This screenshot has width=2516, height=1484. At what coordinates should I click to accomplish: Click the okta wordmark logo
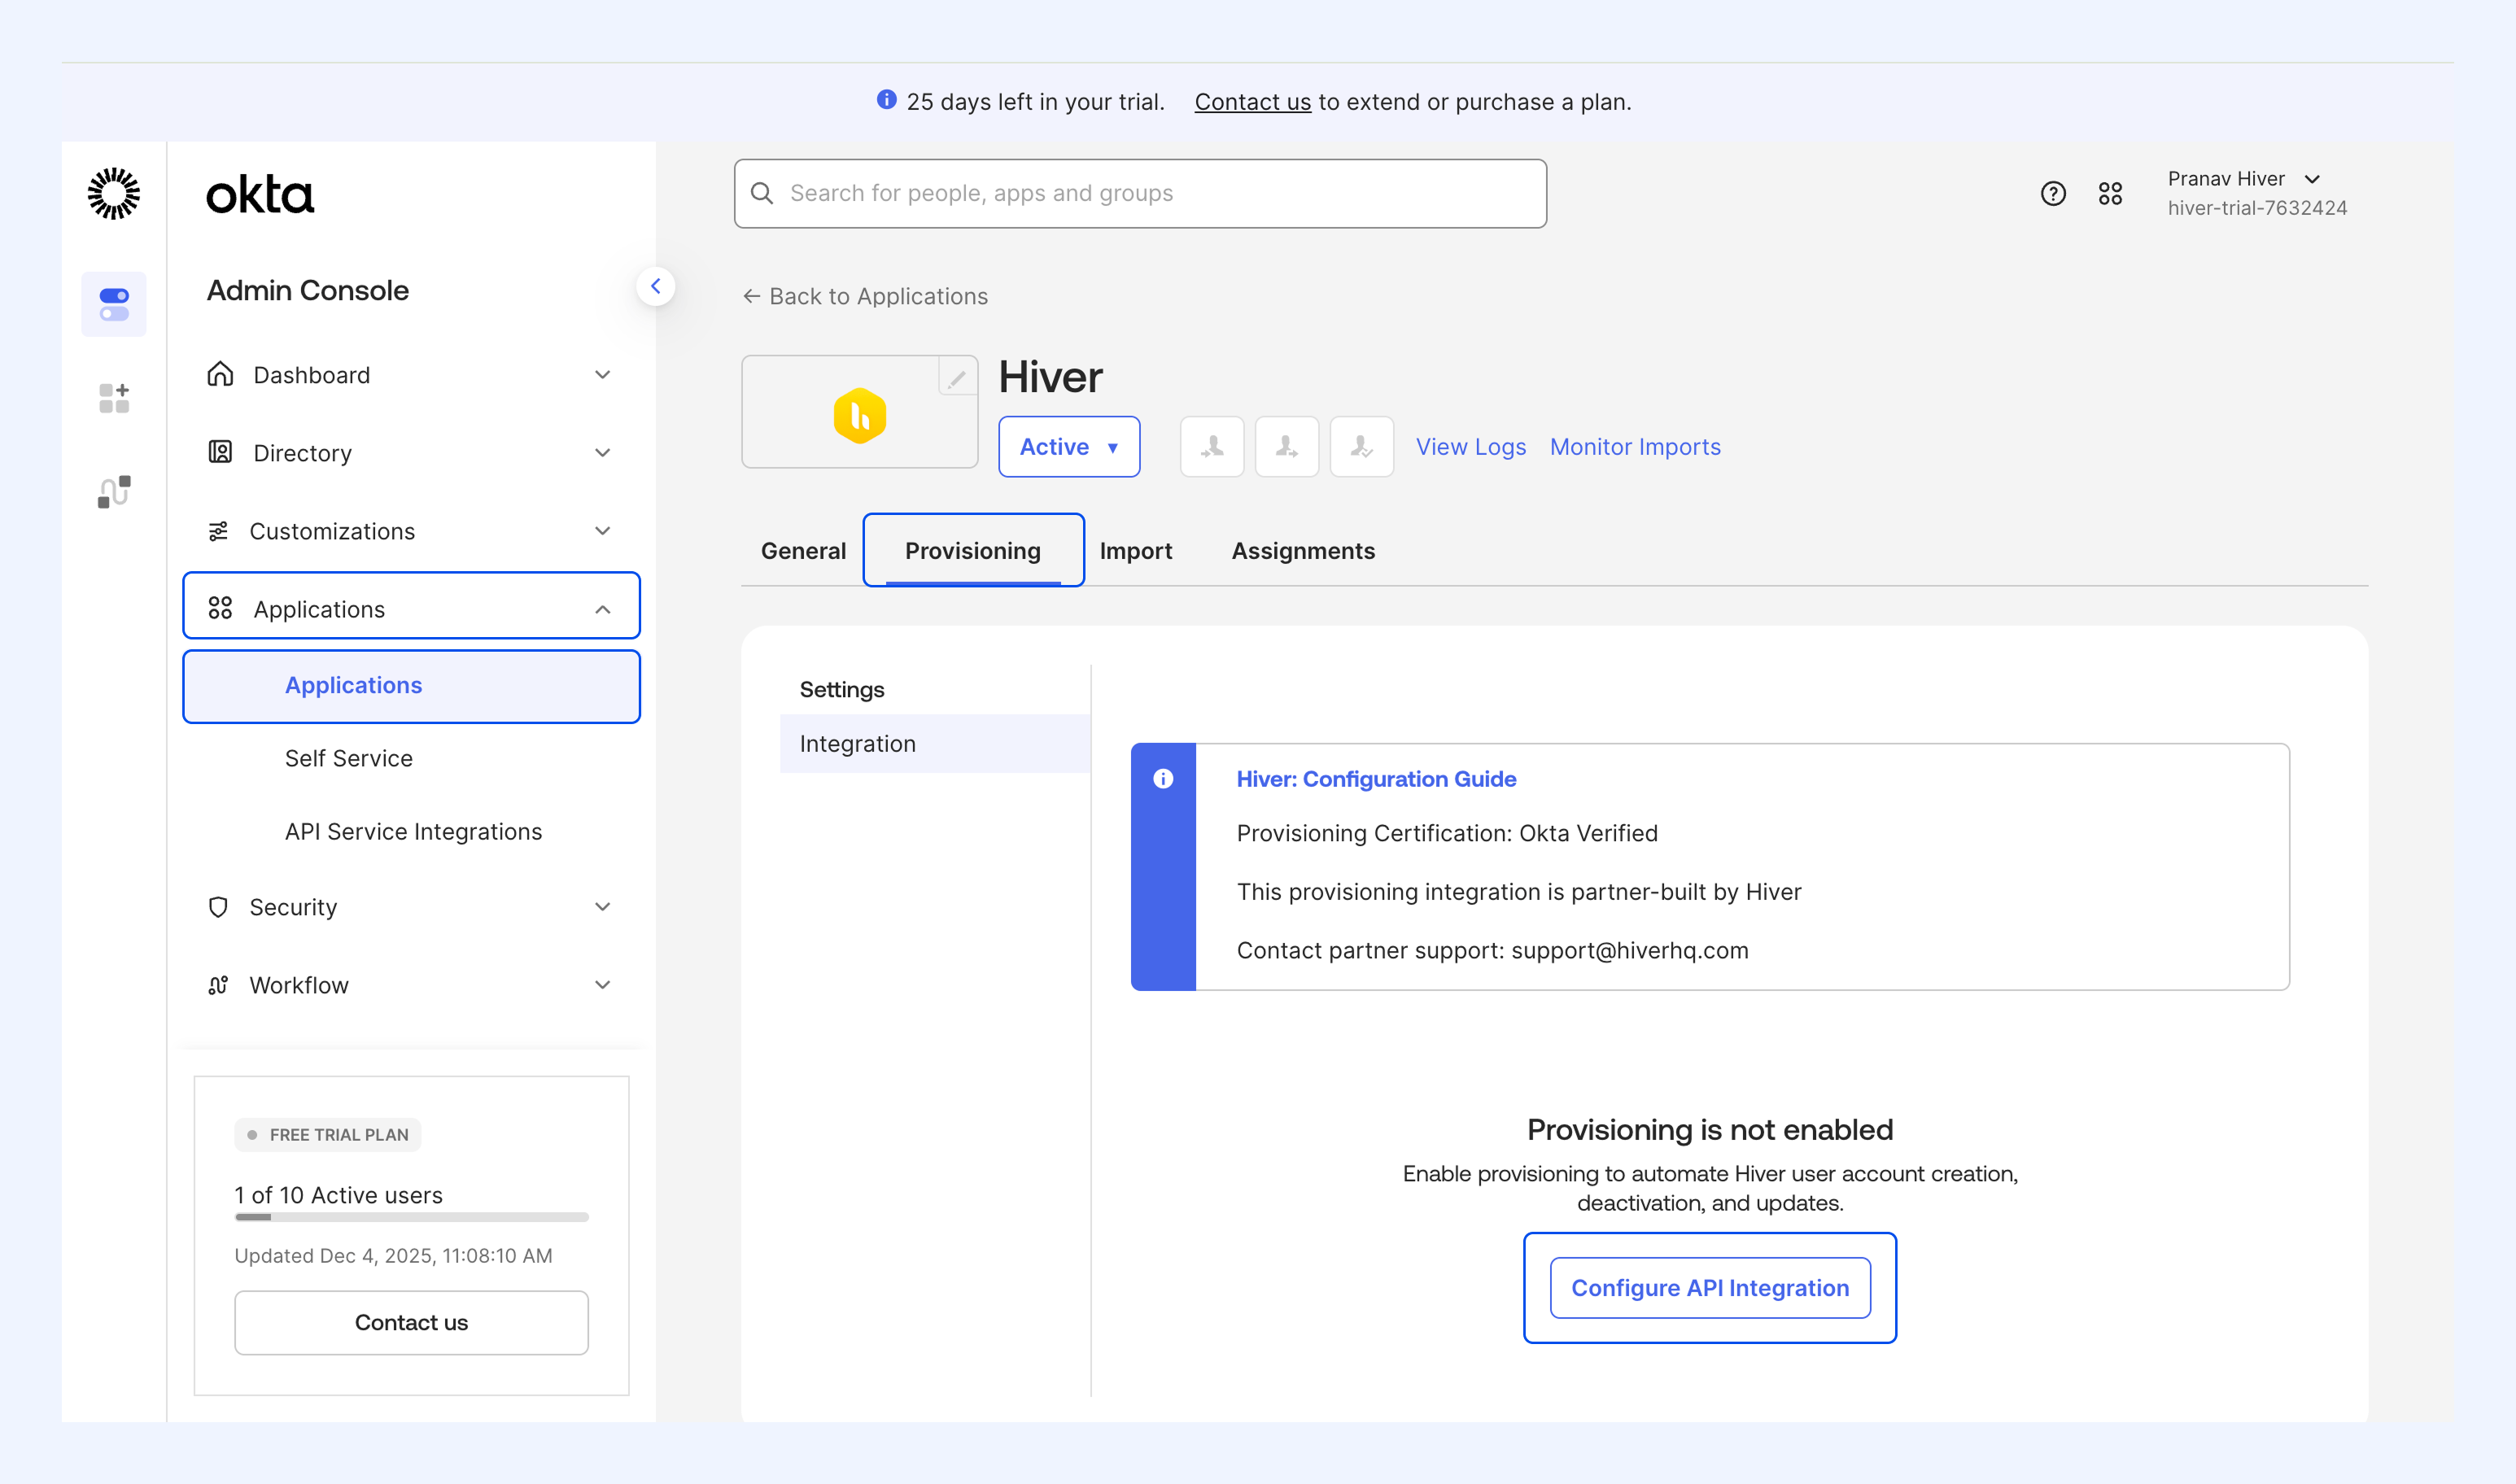pos(260,194)
